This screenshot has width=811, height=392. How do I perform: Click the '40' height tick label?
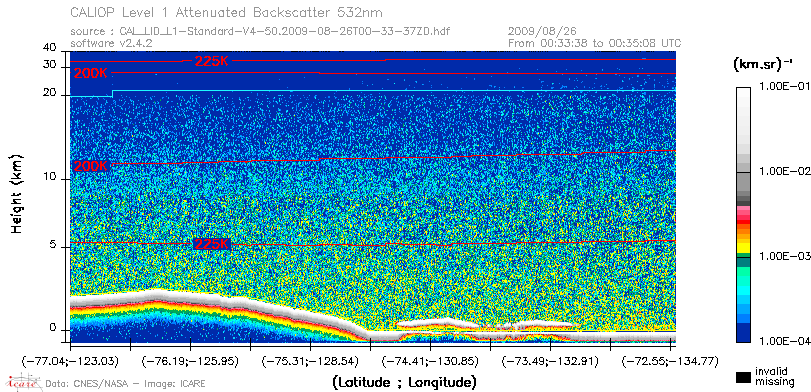[50, 48]
